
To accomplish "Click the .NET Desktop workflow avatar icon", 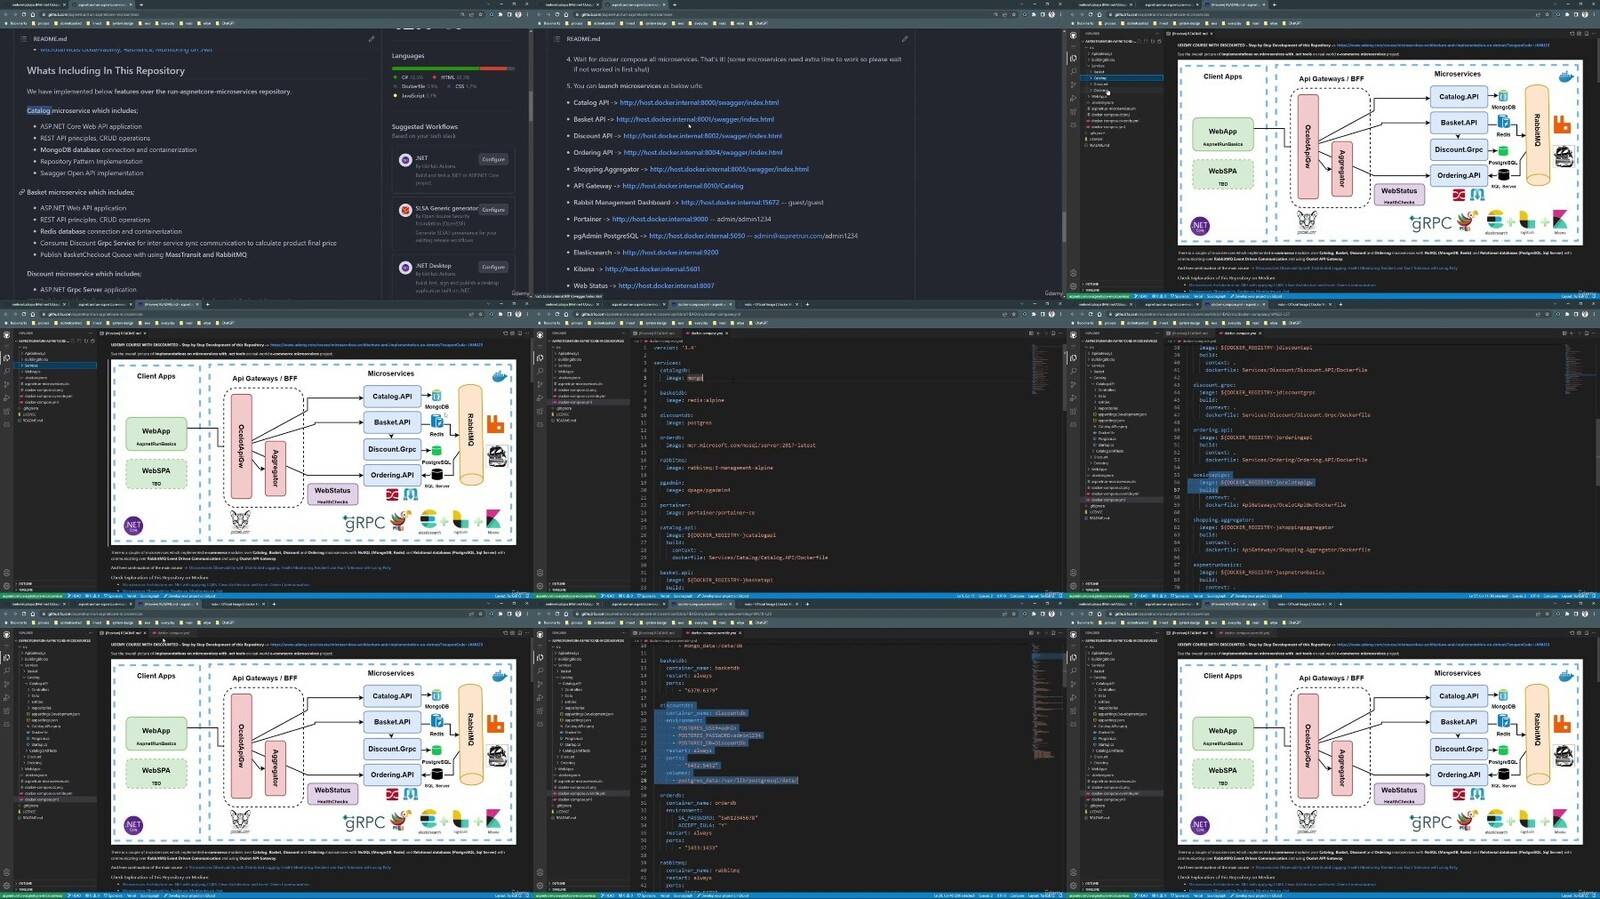I will (x=405, y=268).
